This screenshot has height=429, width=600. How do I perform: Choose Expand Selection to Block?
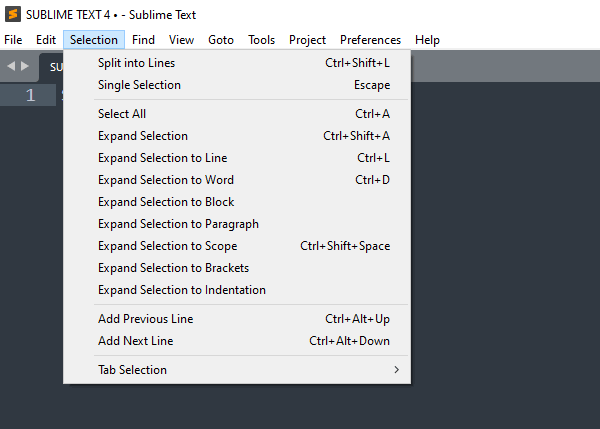(237, 202)
